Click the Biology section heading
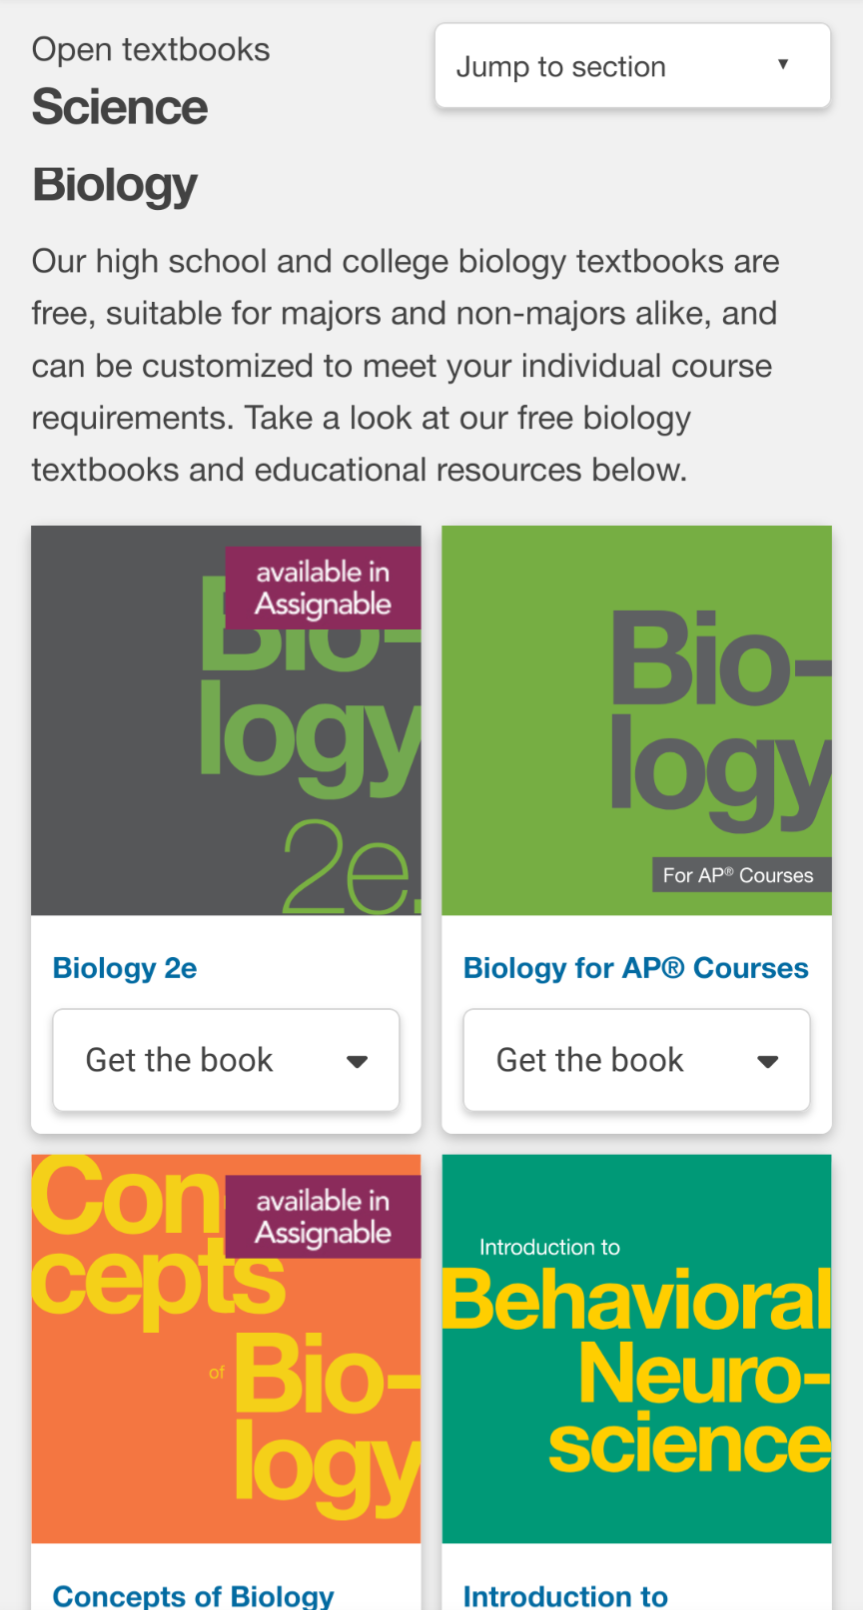863x1610 pixels. tap(115, 185)
